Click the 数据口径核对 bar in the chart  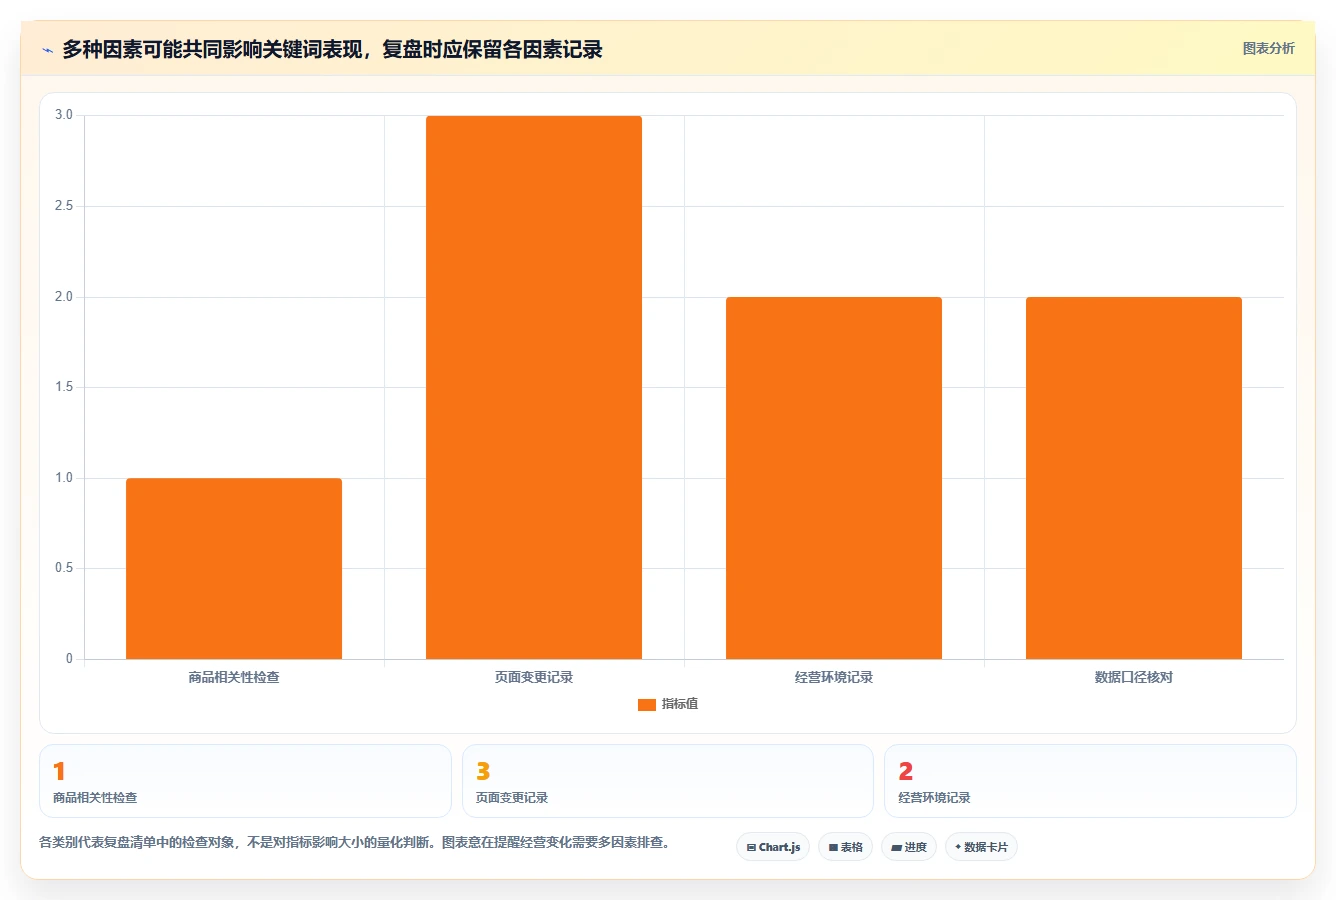click(x=1134, y=478)
